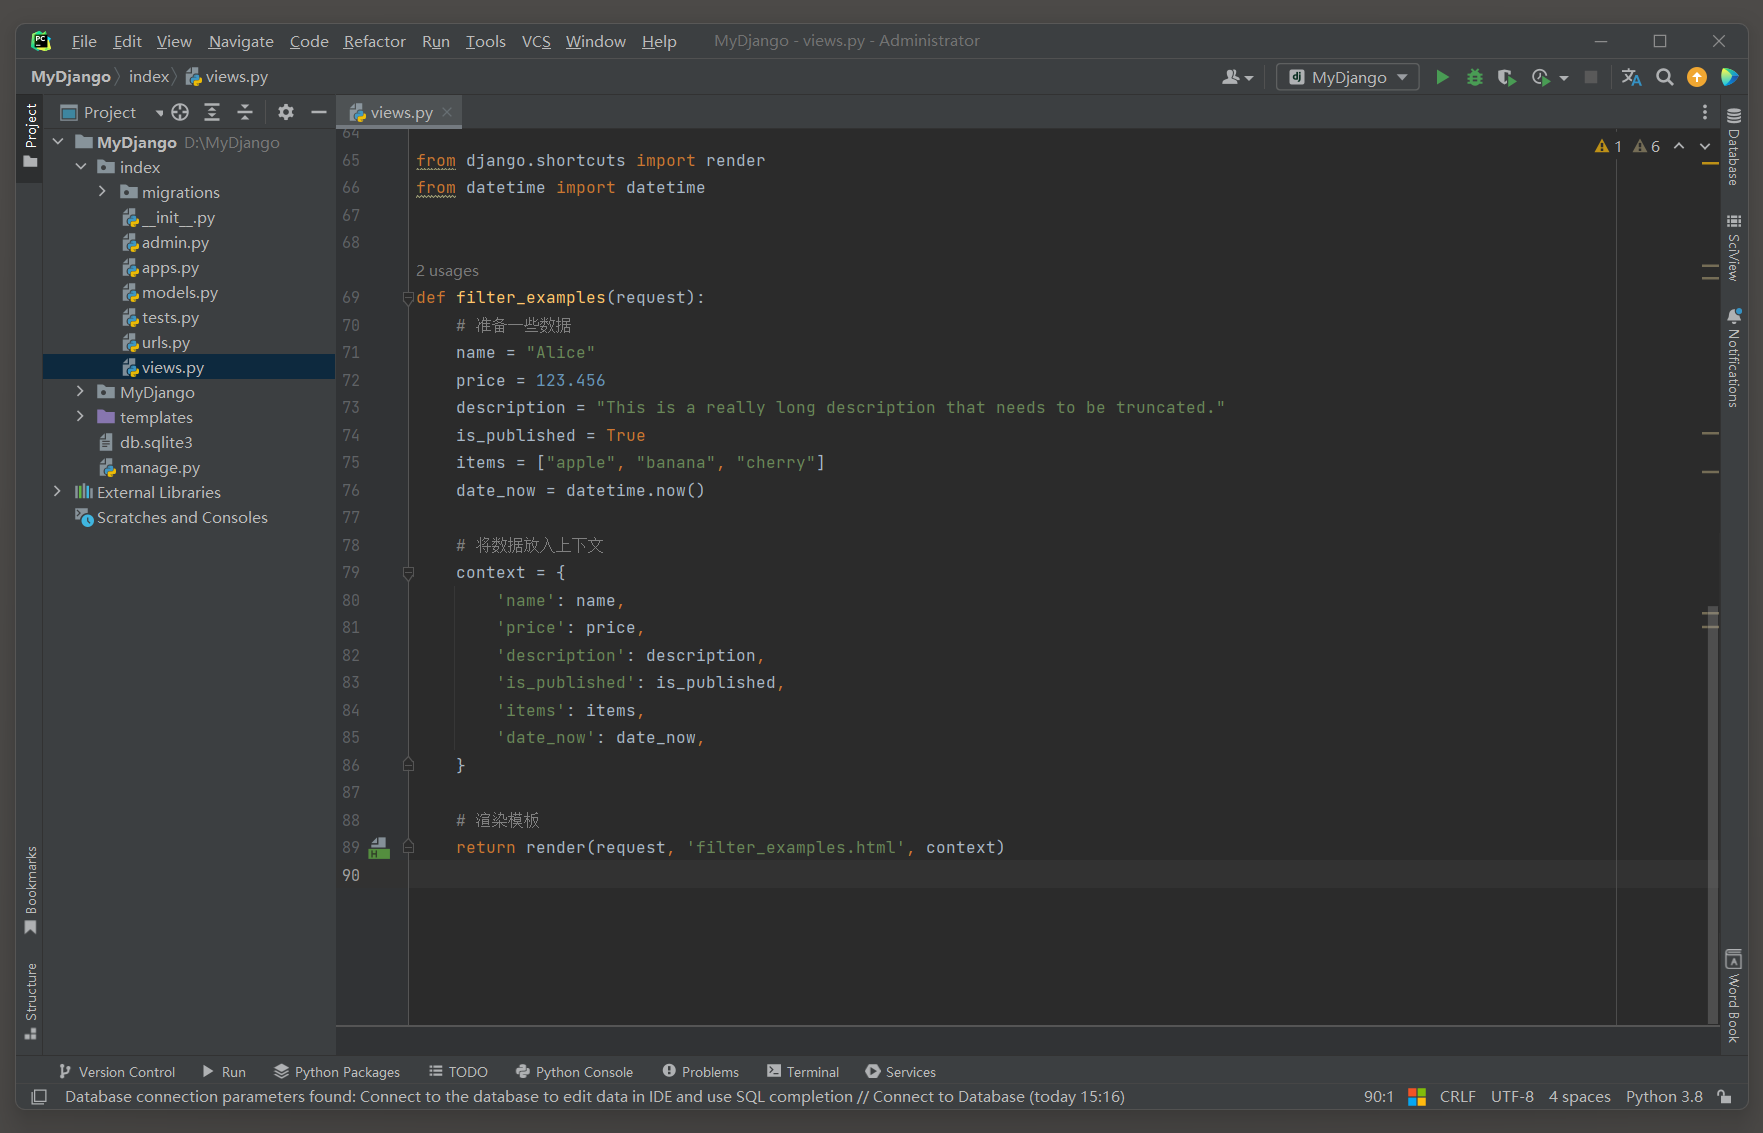Expand External Libraries node
This screenshot has height=1133, width=1763.
pyautogui.click(x=58, y=492)
